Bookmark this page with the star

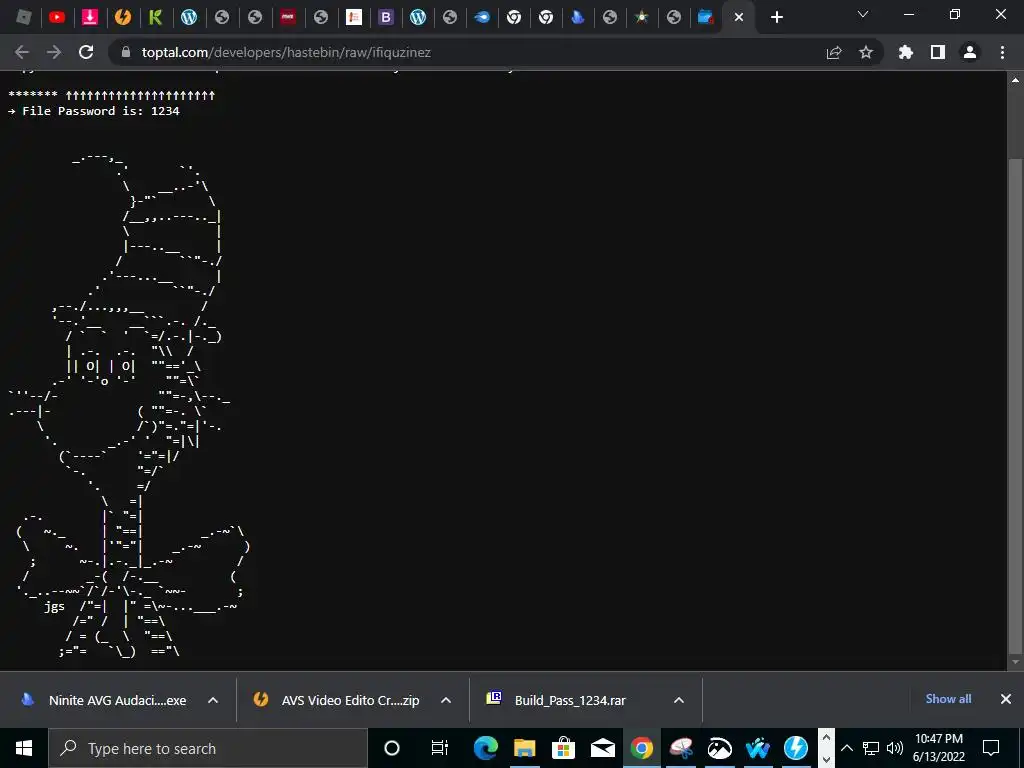pos(866,52)
